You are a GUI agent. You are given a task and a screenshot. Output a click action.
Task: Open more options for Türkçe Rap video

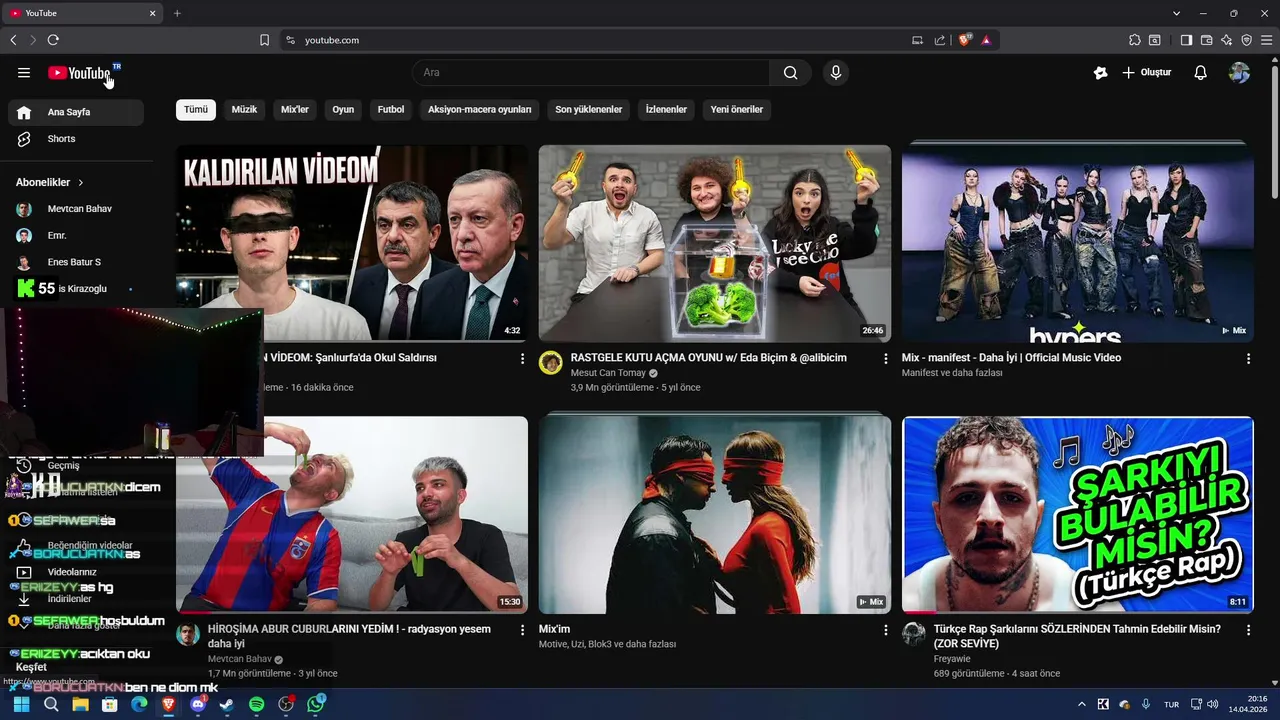[1248, 630]
